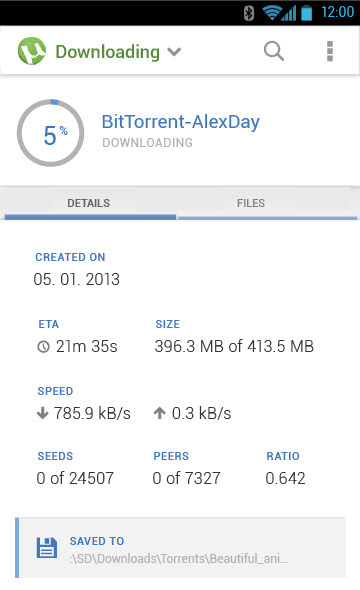Tap the floppy disk save icon
The width and height of the screenshot is (360, 590).
[47, 548]
